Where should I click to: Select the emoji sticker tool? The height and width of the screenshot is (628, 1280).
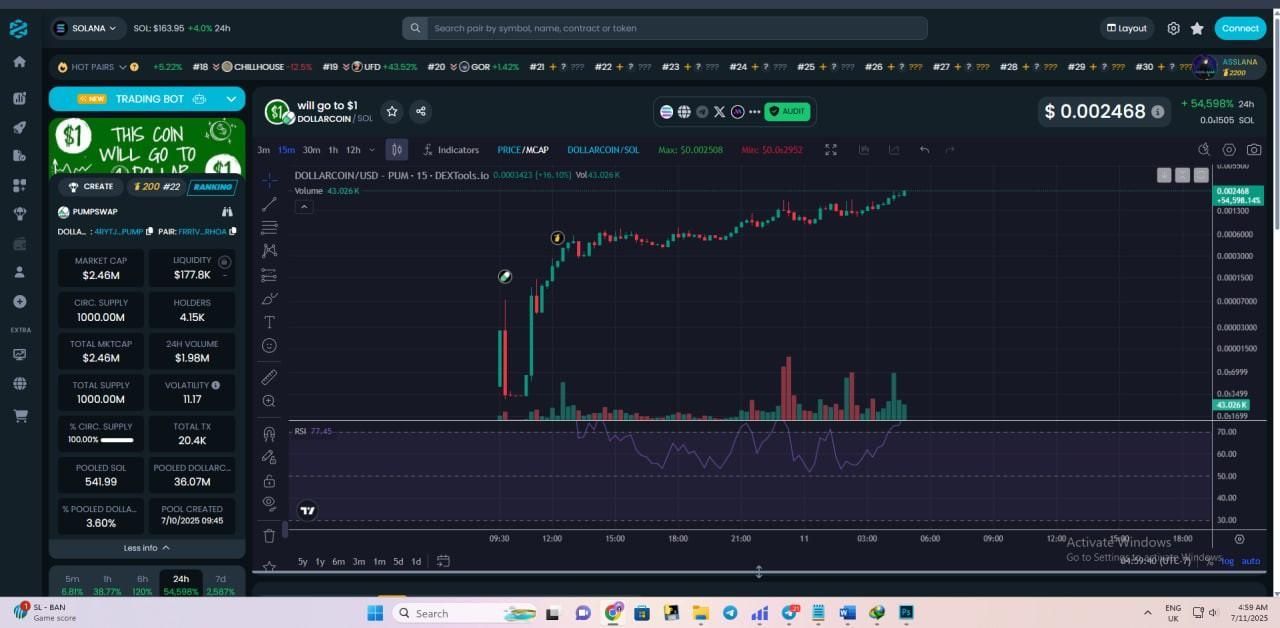pos(269,346)
